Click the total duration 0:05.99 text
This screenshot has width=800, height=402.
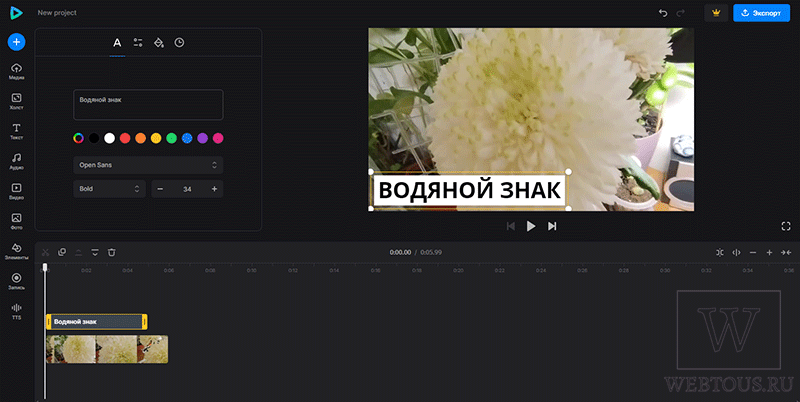[x=431, y=252]
